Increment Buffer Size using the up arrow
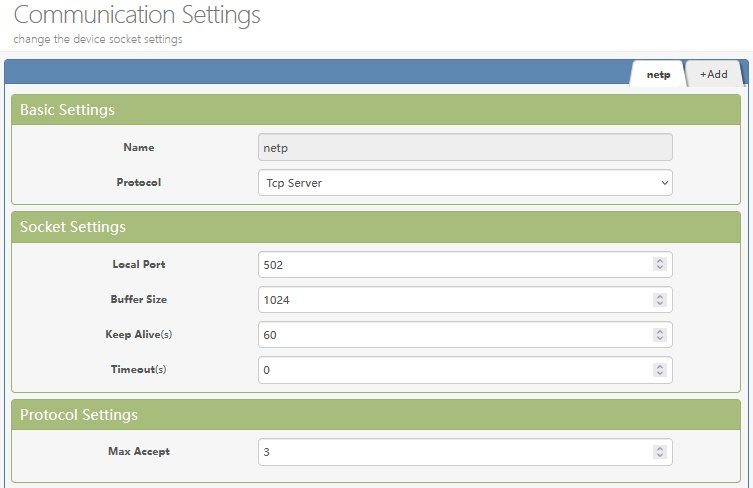Image resolution: width=753 pixels, height=488 pixels. [x=659, y=296]
